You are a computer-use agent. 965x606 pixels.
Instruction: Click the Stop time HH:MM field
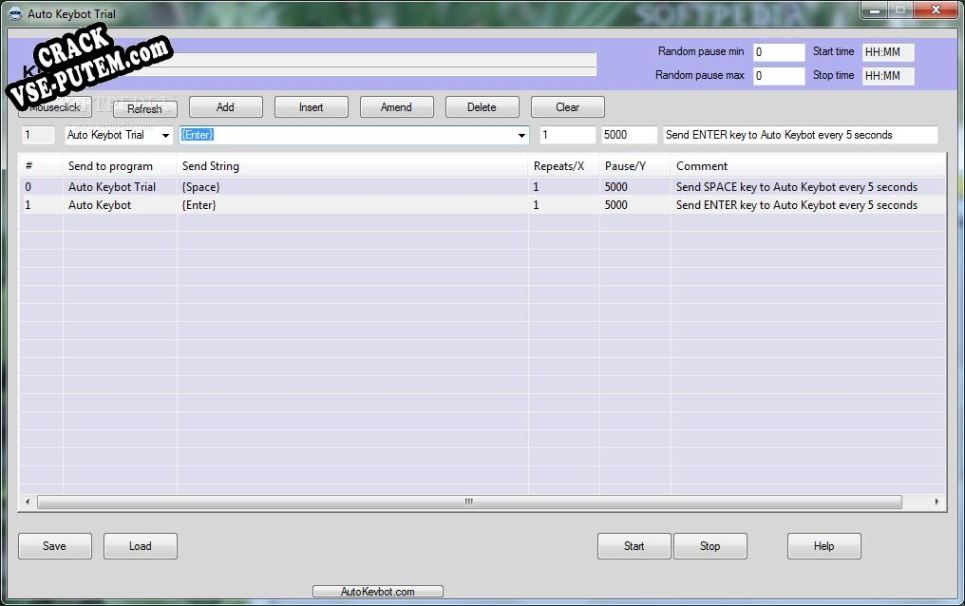tap(888, 76)
